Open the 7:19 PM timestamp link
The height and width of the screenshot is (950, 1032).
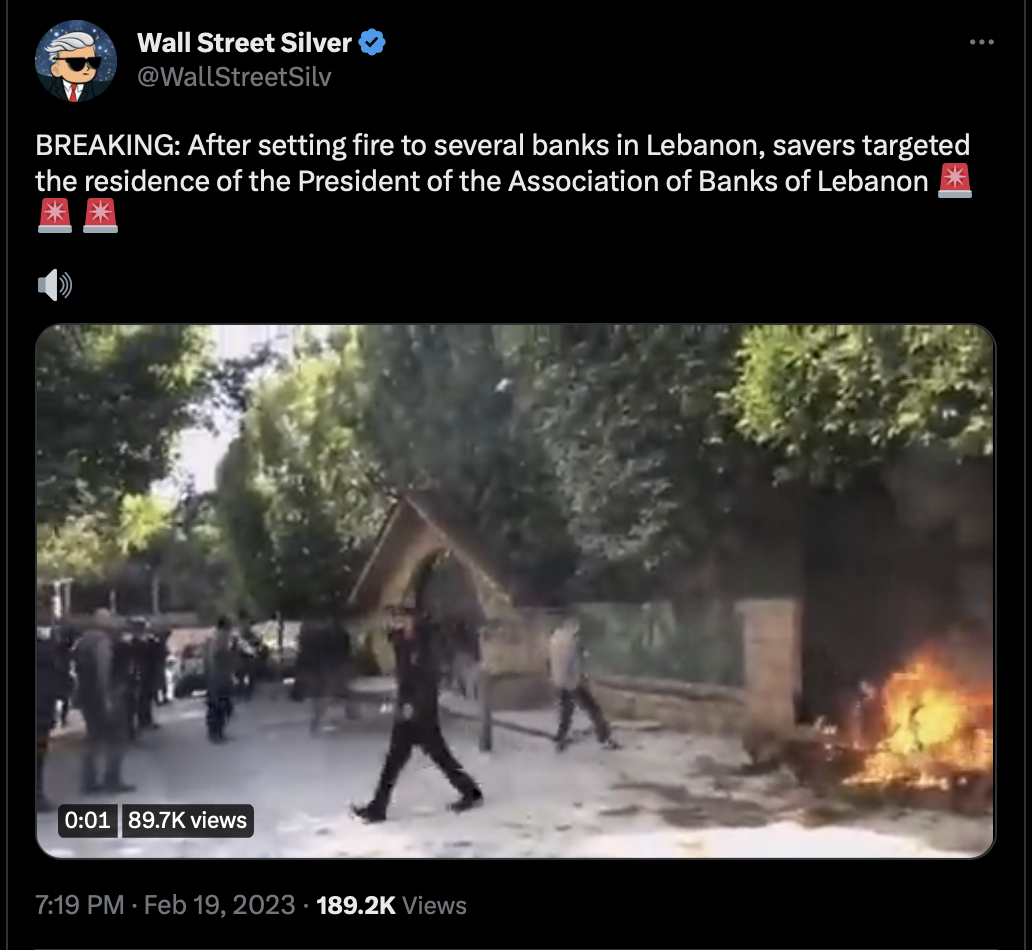[80, 905]
